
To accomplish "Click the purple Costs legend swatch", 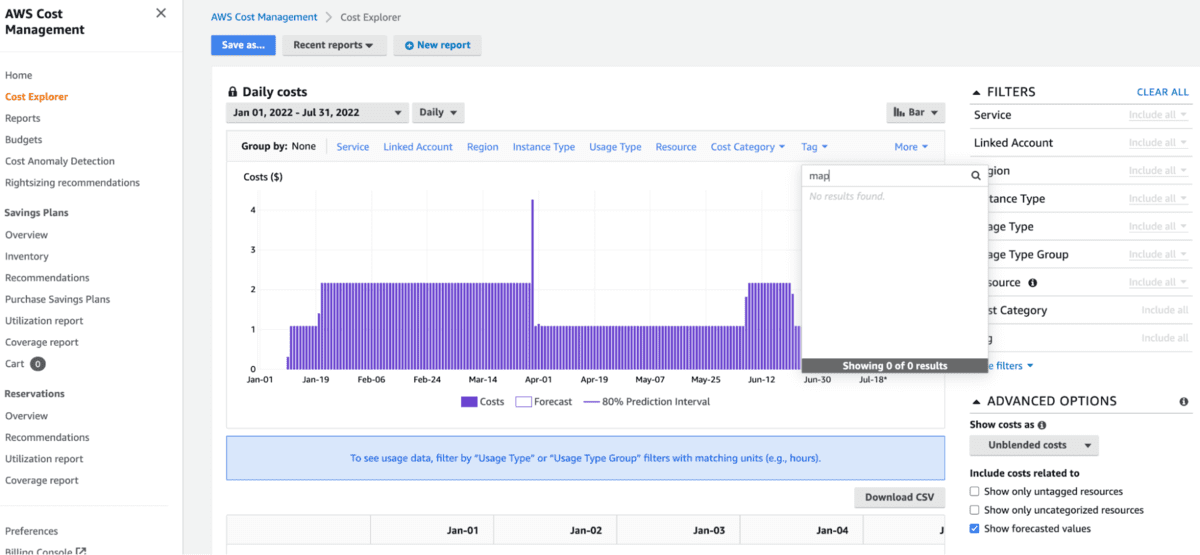I will 469,402.
